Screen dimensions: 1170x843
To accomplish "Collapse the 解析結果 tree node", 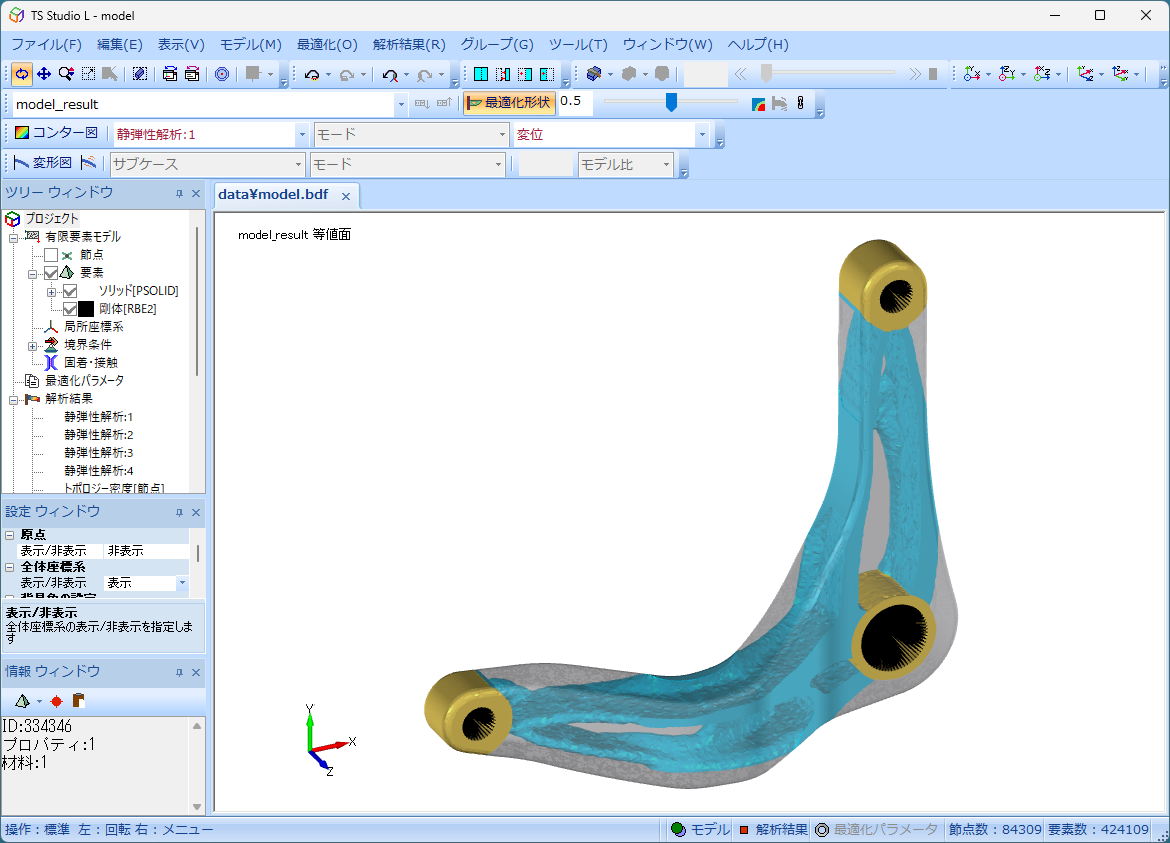I will click(13, 401).
